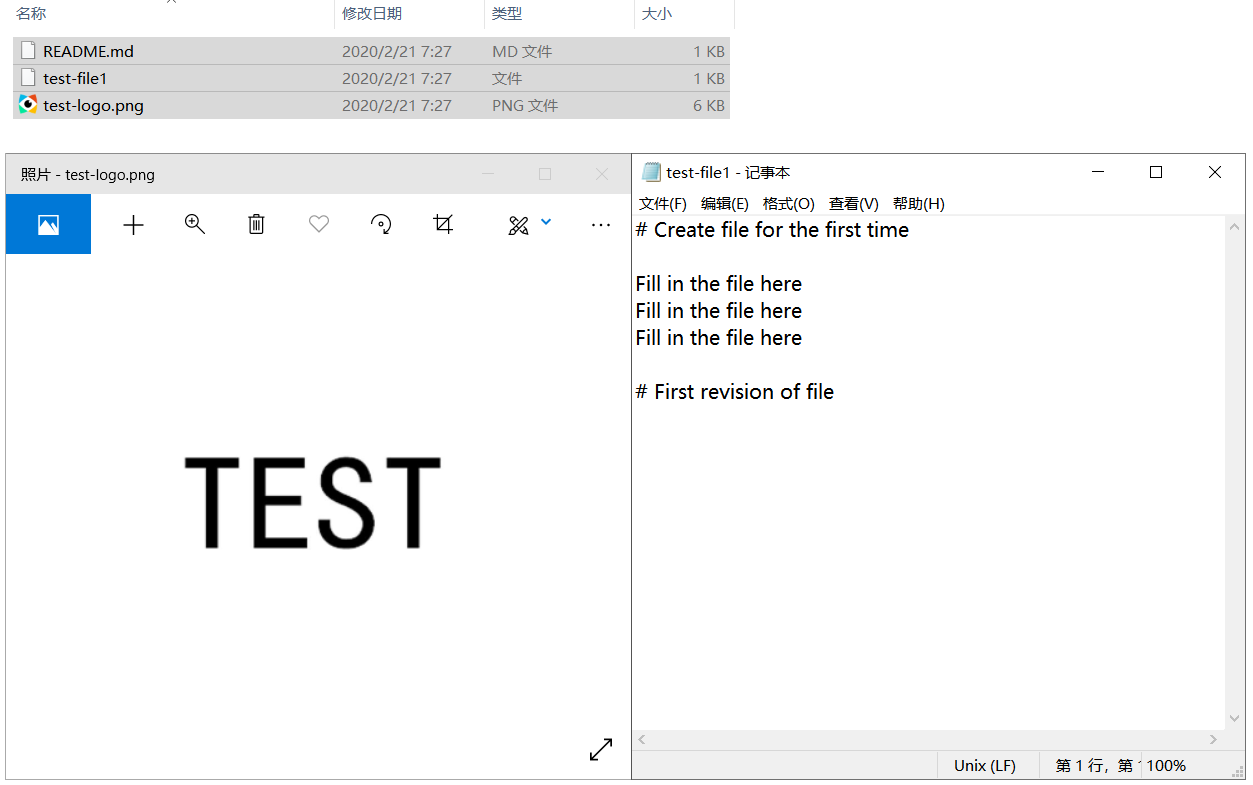Screen dimensions: 1253x785
Task: Select the README.md file in list
Action: [88, 52]
